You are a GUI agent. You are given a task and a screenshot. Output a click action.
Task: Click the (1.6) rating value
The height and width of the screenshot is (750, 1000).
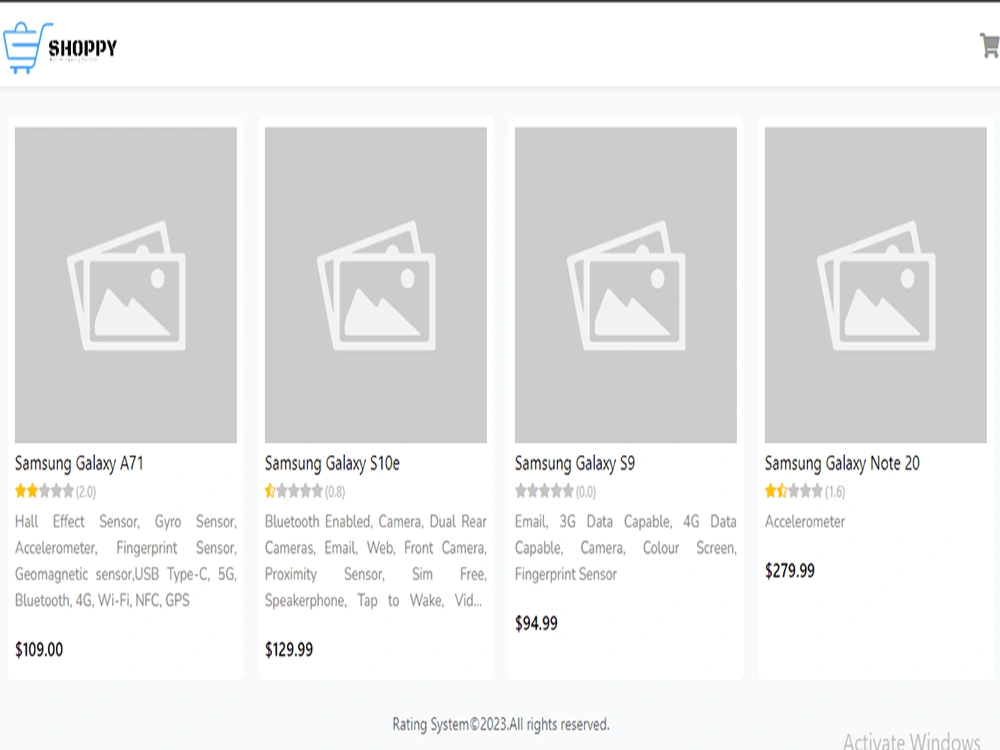tap(835, 492)
